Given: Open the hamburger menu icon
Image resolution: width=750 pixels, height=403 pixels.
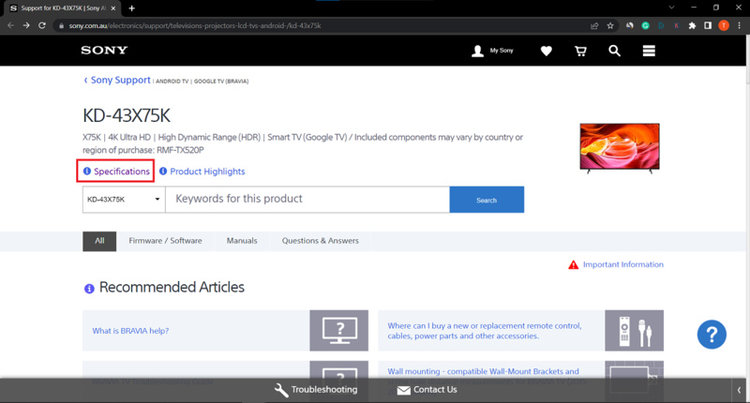Looking at the screenshot, I should pyautogui.click(x=649, y=51).
